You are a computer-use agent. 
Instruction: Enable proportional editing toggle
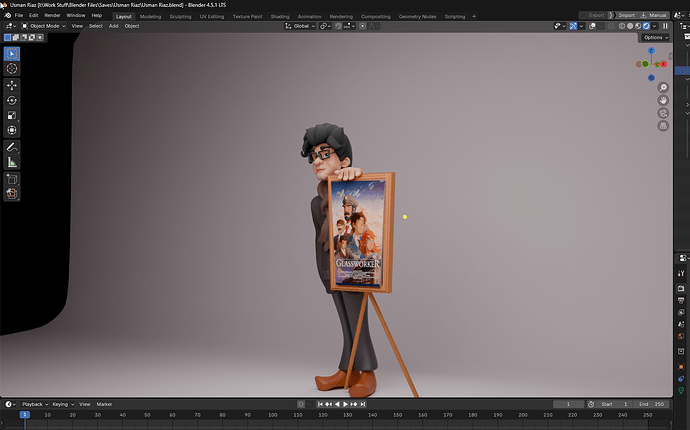click(363, 26)
